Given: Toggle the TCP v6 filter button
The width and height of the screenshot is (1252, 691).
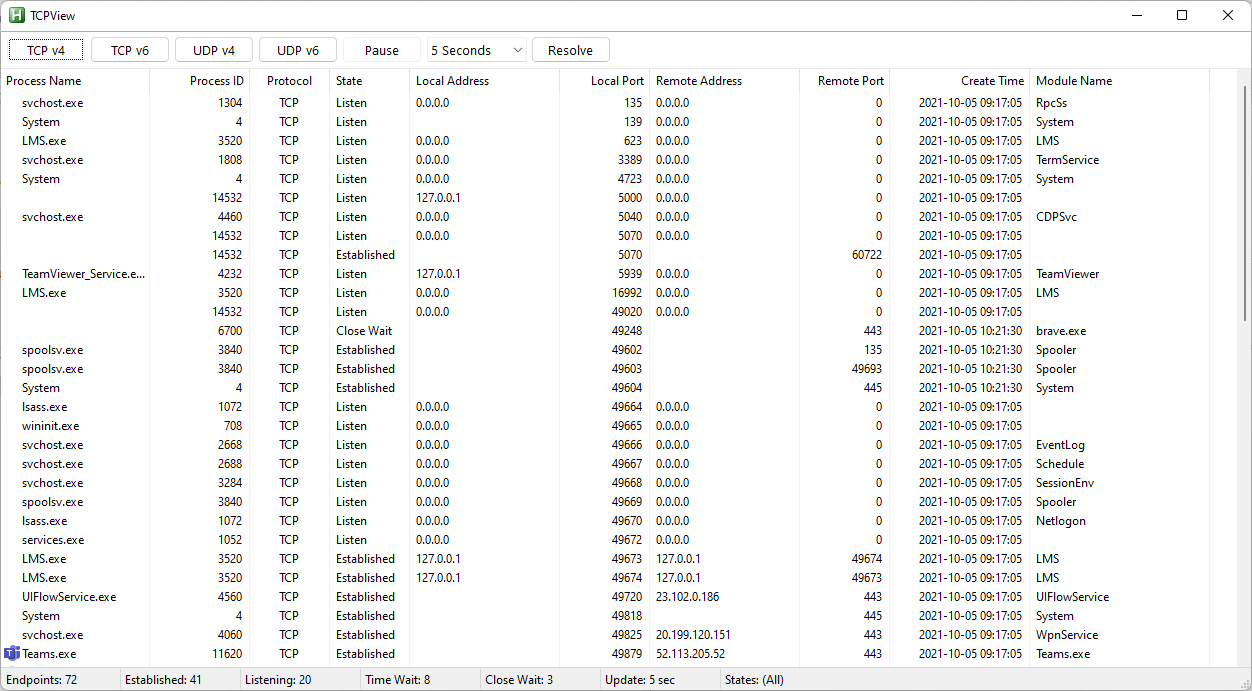Looking at the screenshot, I should (x=130, y=50).
